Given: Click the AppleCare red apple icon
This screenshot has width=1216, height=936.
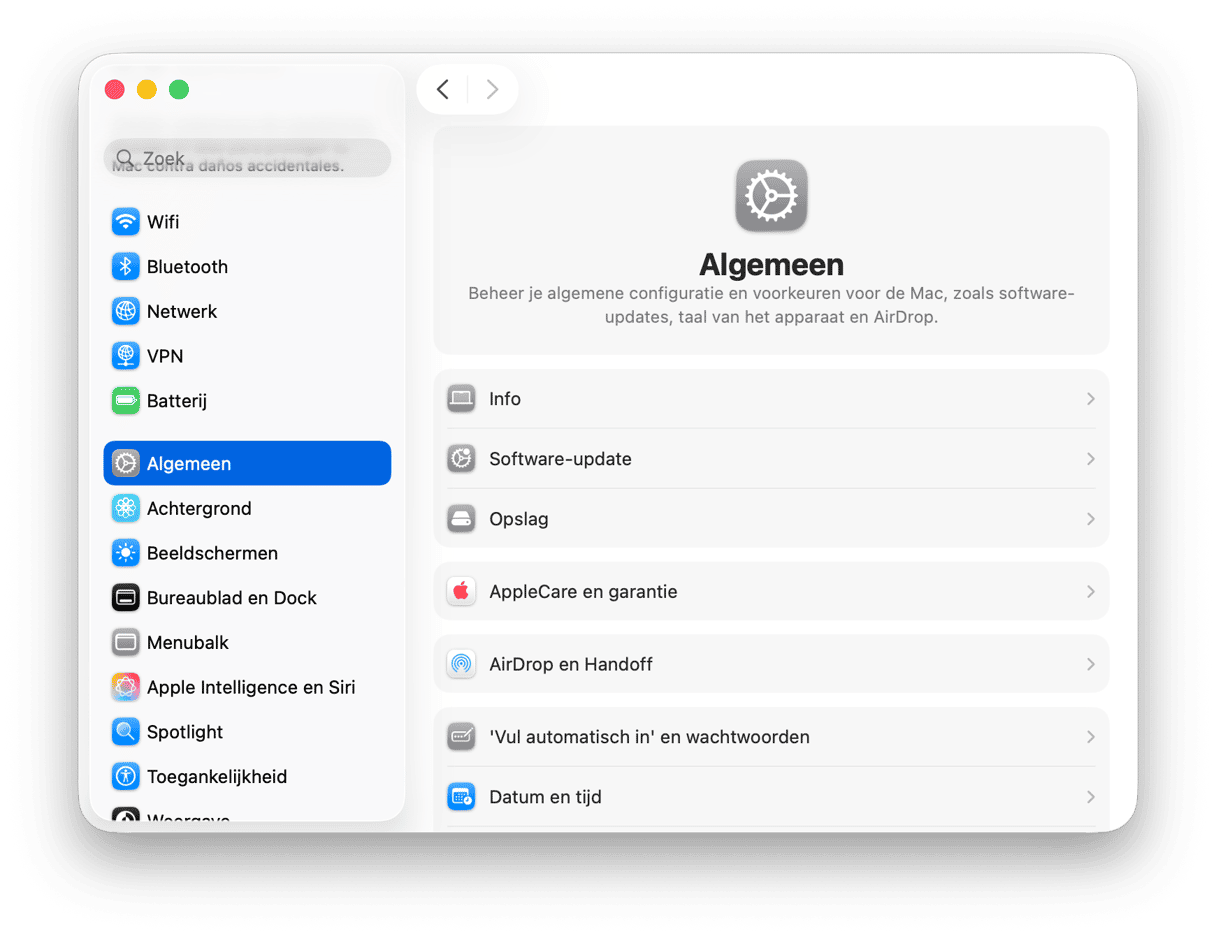Looking at the screenshot, I should pos(461,592).
